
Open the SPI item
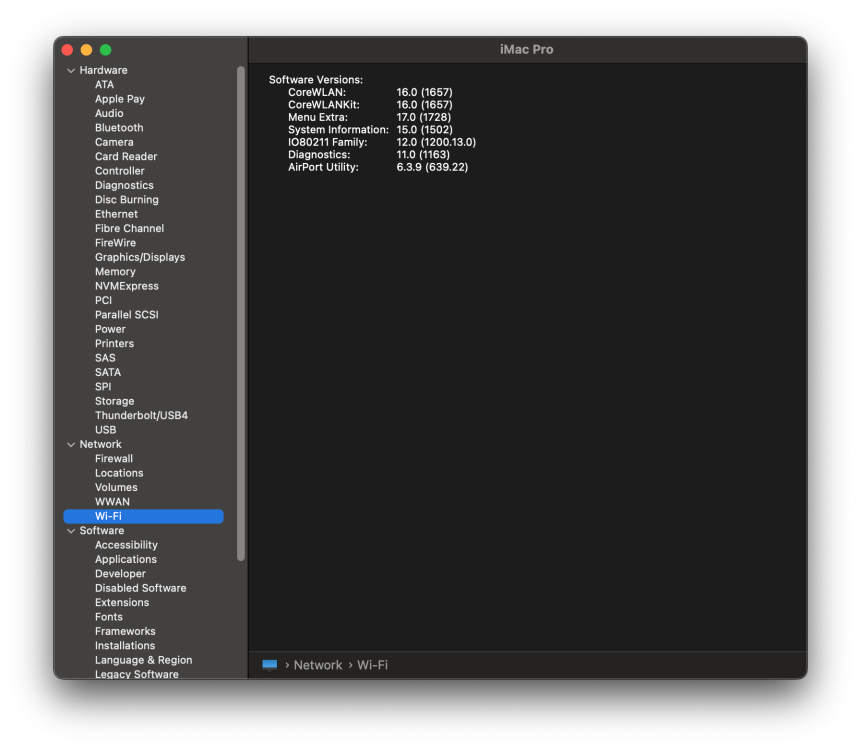(x=103, y=387)
